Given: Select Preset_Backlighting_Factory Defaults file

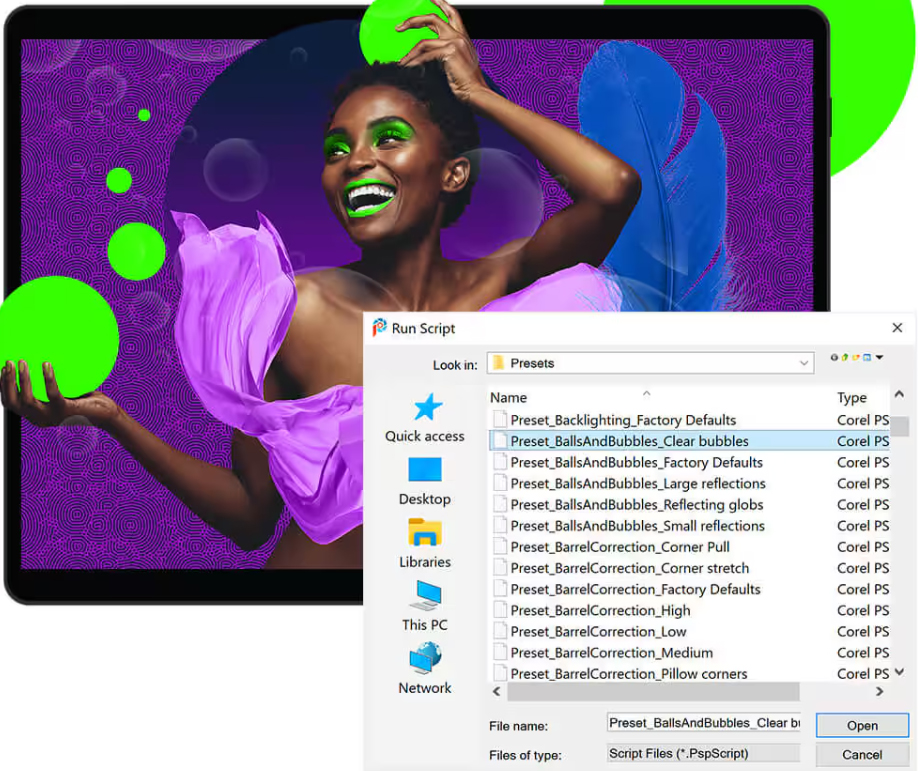Looking at the screenshot, I should (623, 420).
